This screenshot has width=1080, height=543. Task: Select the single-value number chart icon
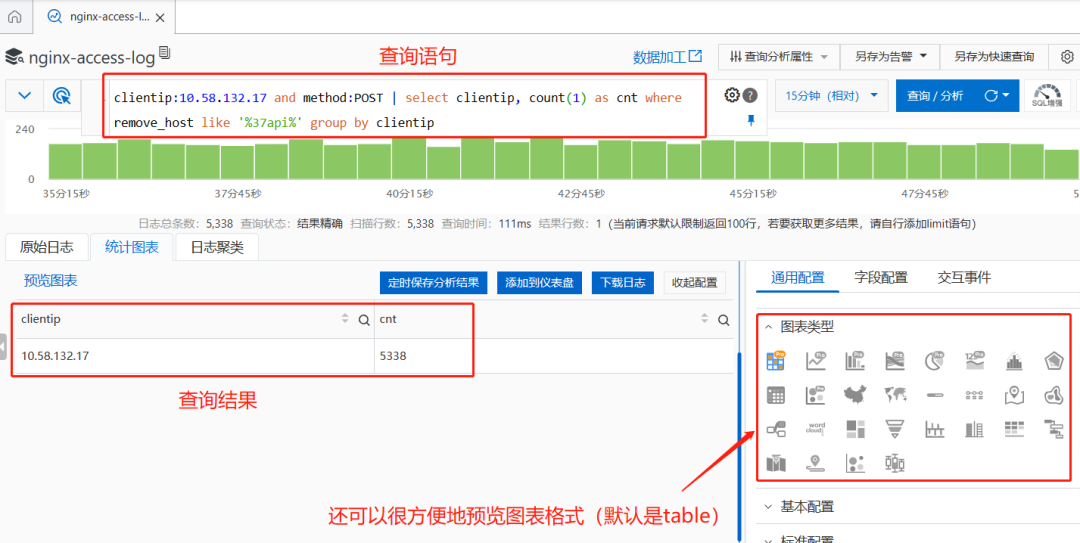(975, 359)
